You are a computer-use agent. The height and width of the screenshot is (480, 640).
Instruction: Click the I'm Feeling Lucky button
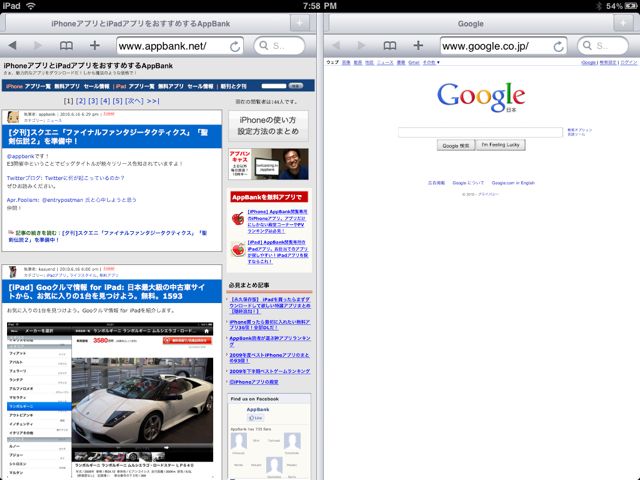[500, 145]
